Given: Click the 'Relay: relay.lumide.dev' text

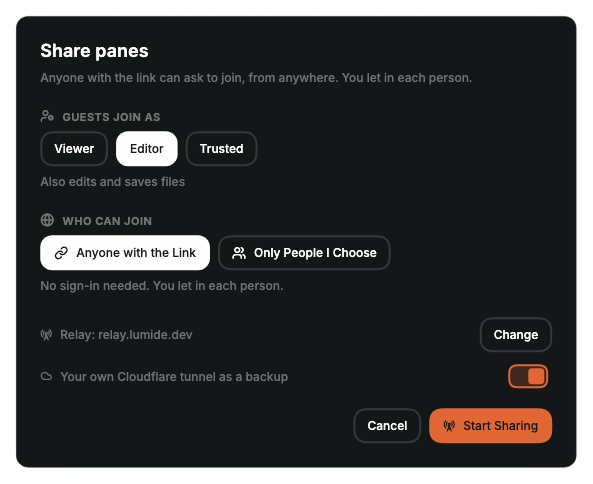Looking at the screenshot, I should 126,335.
